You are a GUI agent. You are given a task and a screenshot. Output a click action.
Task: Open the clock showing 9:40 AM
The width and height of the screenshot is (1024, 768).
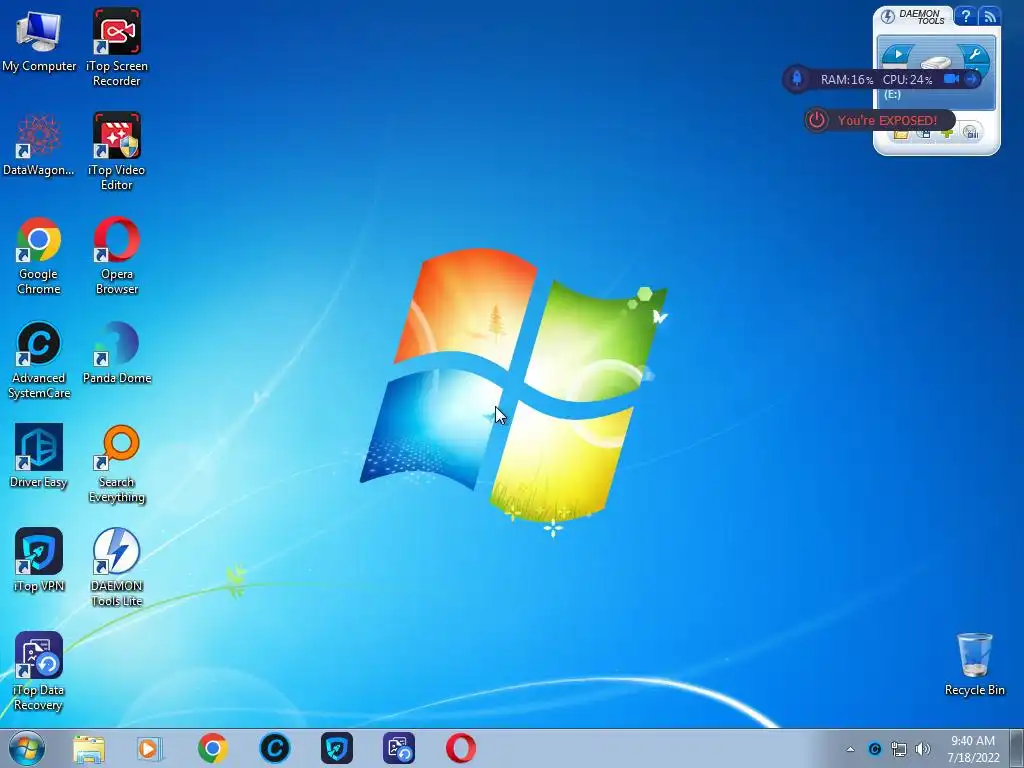[x=973, y=749]
